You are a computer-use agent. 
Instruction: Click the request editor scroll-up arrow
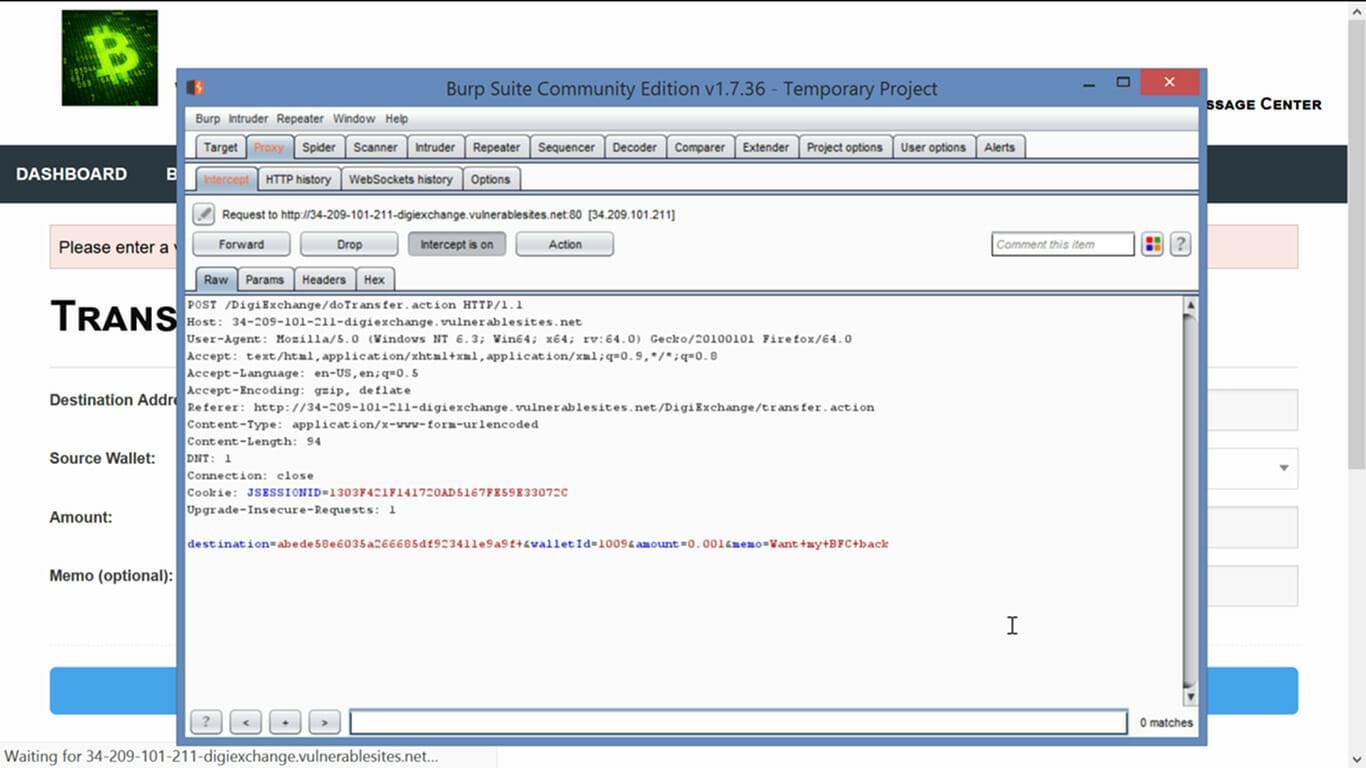coord(1190,304)
